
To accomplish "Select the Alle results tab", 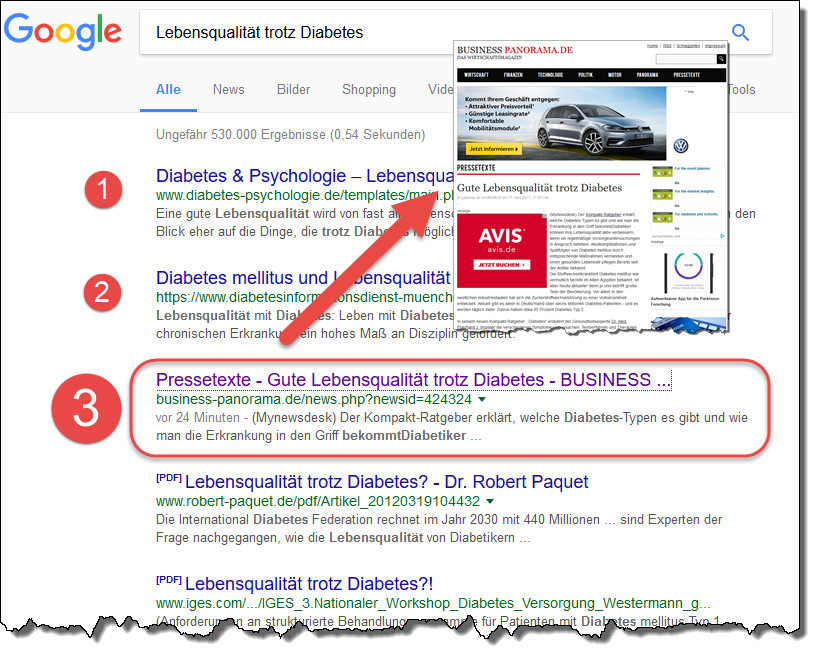I will pos(168,89).
